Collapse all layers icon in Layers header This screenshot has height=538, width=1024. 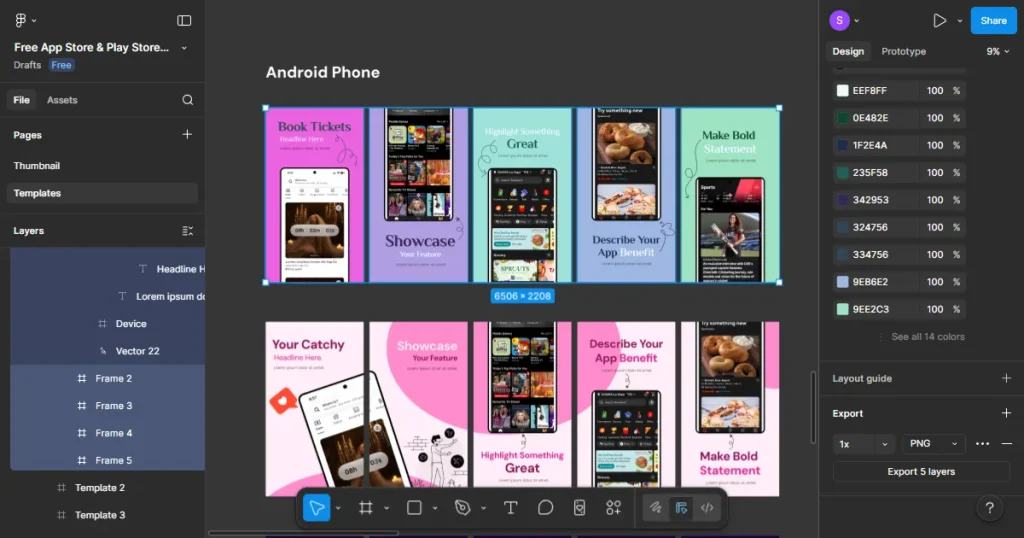click(187, 231)
